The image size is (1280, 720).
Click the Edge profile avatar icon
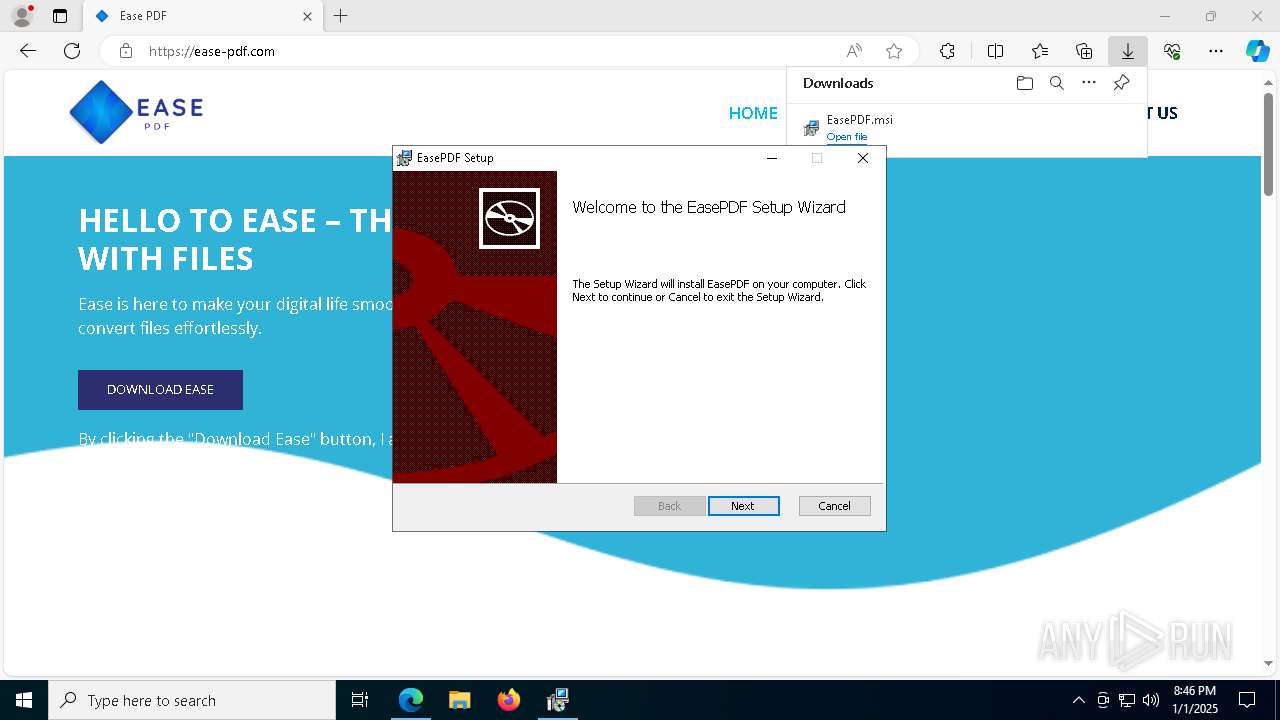click(x=22, y=16)
